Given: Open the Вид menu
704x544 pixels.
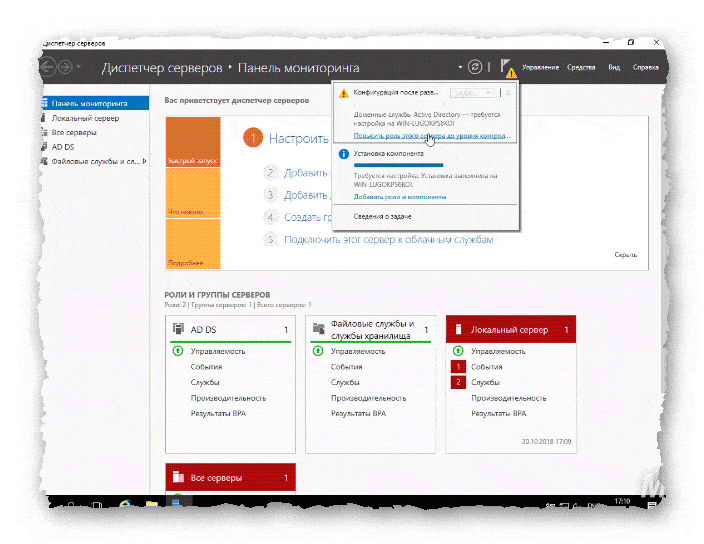Looking at the screenshot, I should coord(614,67).
